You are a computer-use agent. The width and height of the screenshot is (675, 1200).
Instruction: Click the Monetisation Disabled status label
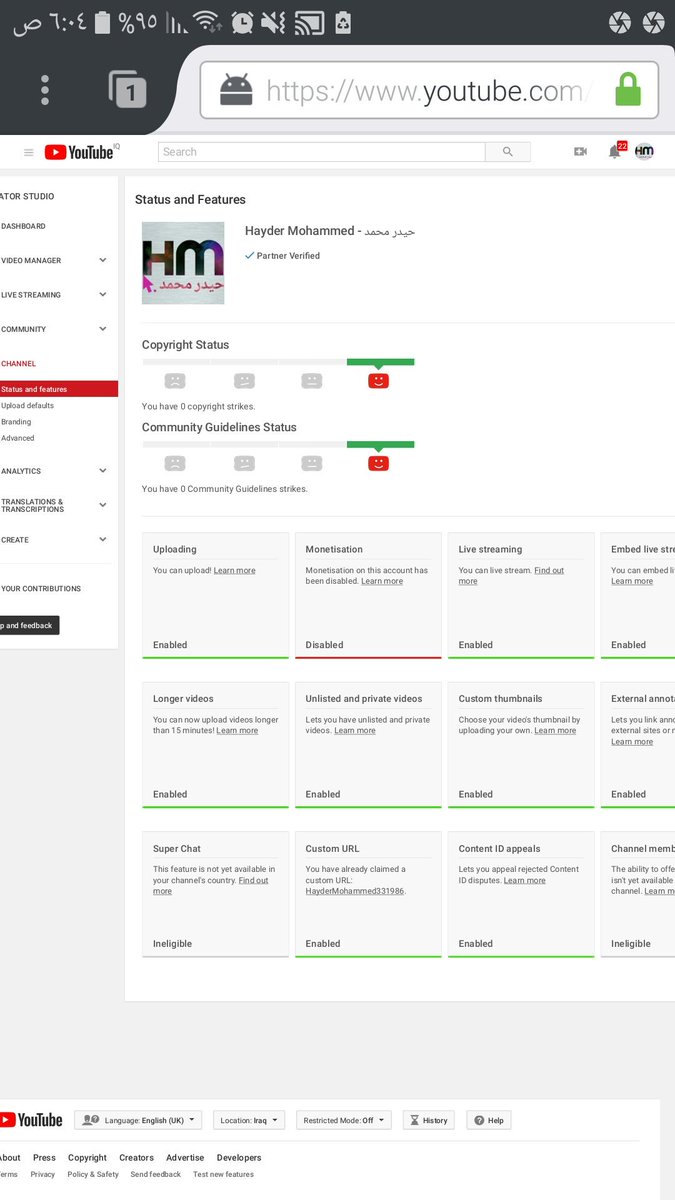pyautogui.click(x=324, y=645)
